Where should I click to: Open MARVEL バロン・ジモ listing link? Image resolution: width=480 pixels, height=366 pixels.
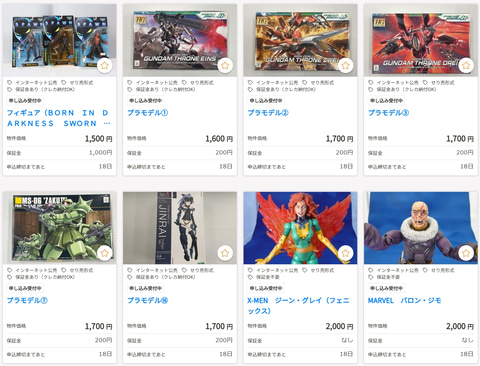pyautogui.click(x=404, y=301)
